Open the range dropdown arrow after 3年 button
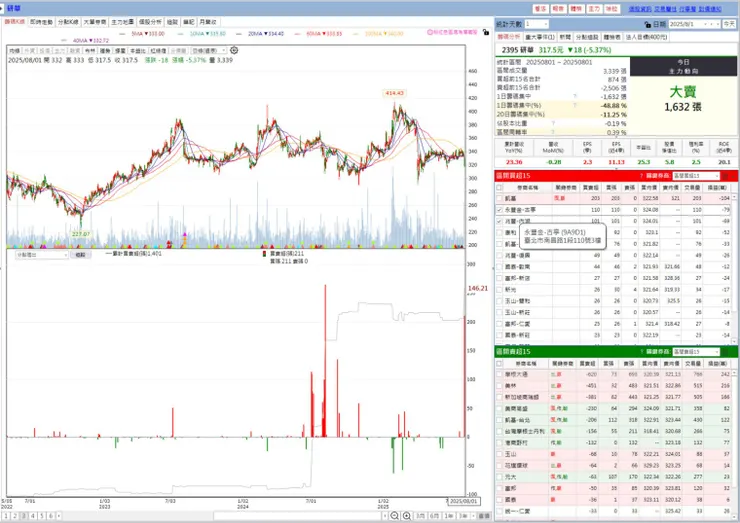This screenshot has width=740, height=523. click(x=472, y=516)
